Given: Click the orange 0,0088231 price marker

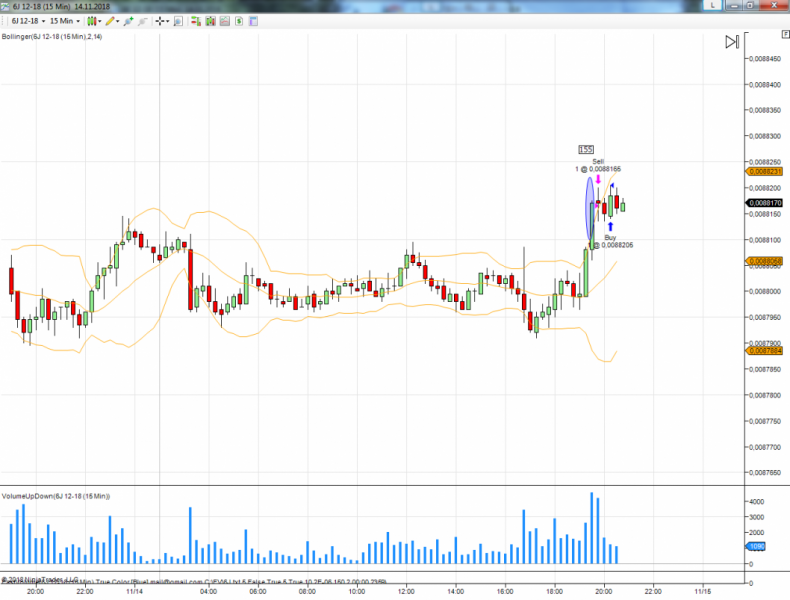Looking at the screenshot, I should [764, 172].
